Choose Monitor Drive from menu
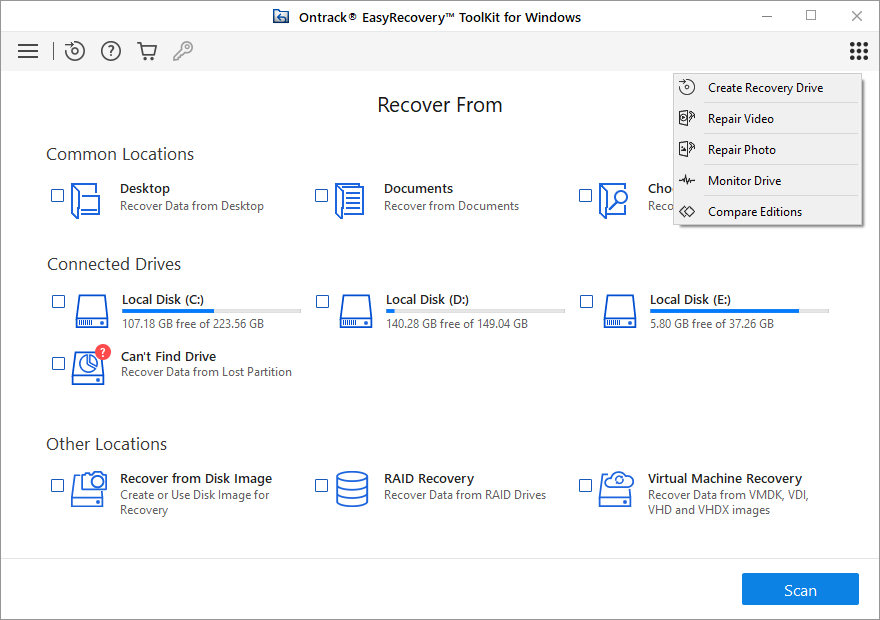The image size is (880, 620). [x=768, y=180]
